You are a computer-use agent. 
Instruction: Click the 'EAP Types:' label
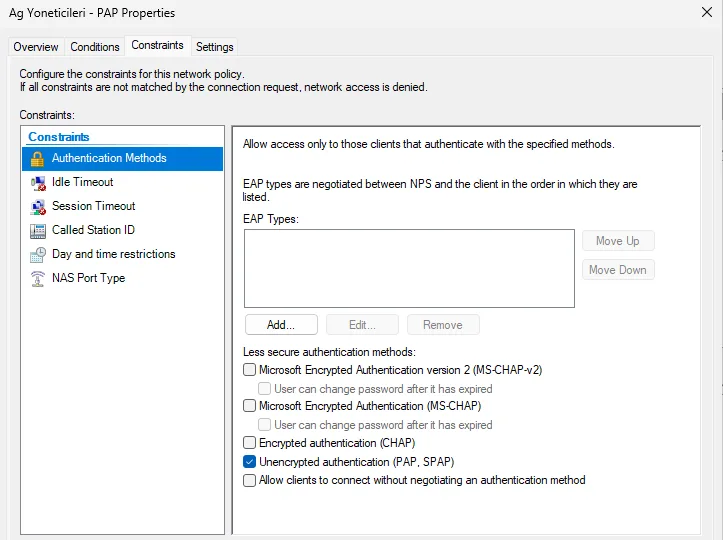click(x=271, y=219)
